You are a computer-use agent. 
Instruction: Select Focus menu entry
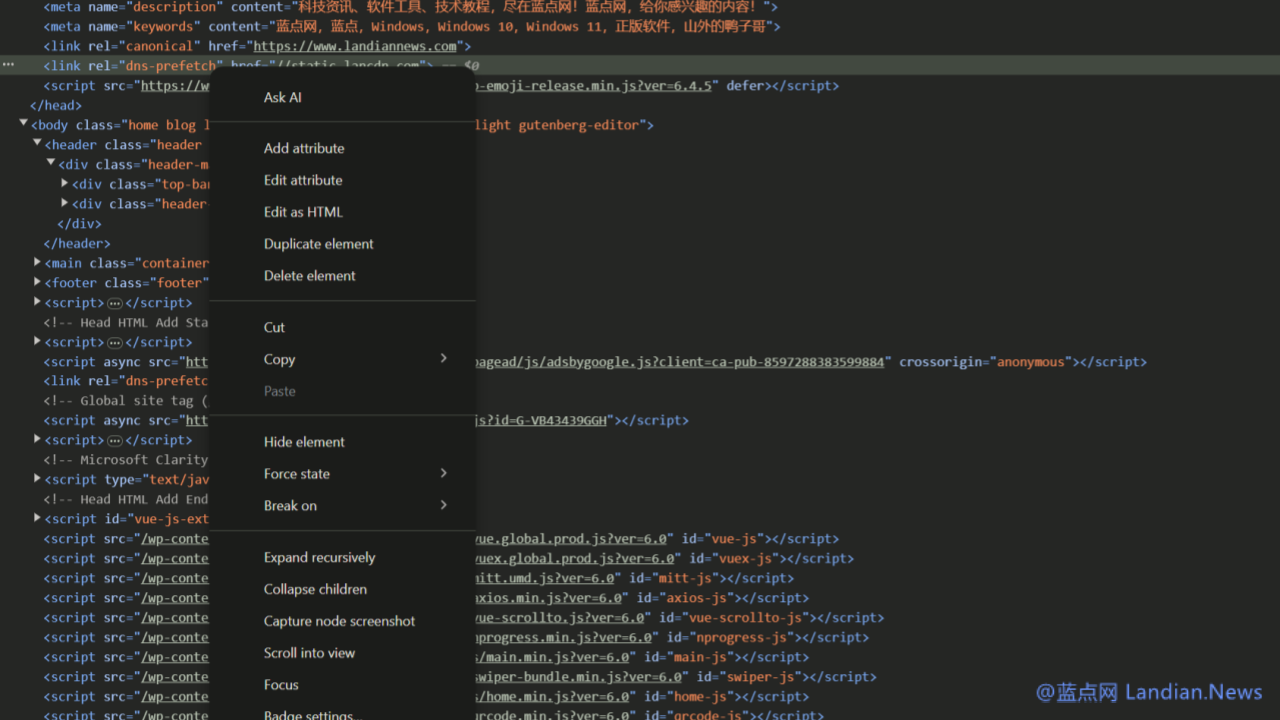click(x=281, y=685)
